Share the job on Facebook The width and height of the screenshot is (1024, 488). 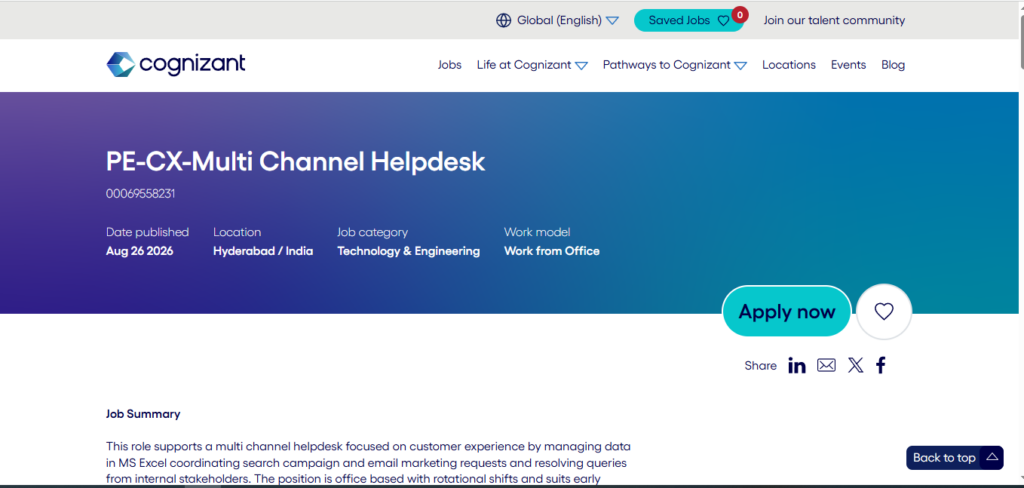(880, 365)
